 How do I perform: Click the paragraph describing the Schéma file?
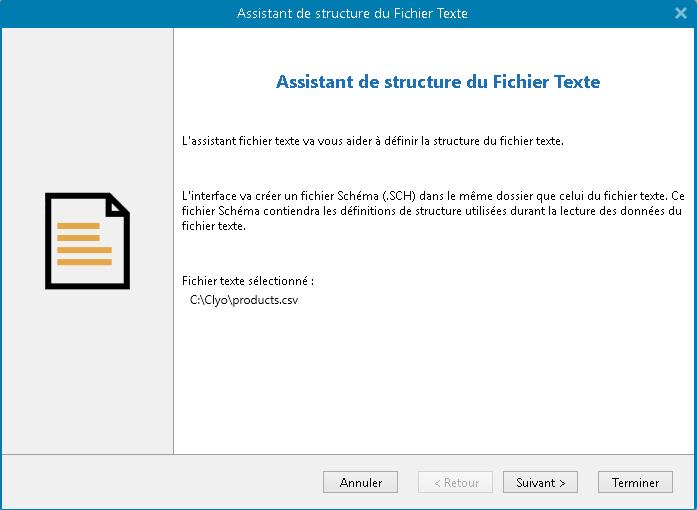[x=431, y=211]
